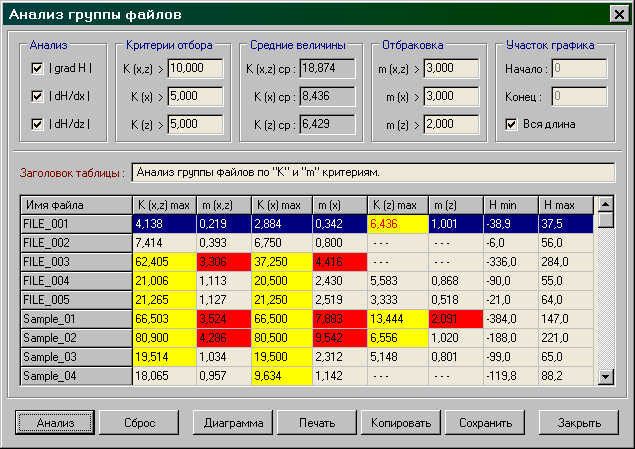
Task: Save results with the 'Сохранить' button
Action: (485, 422)
